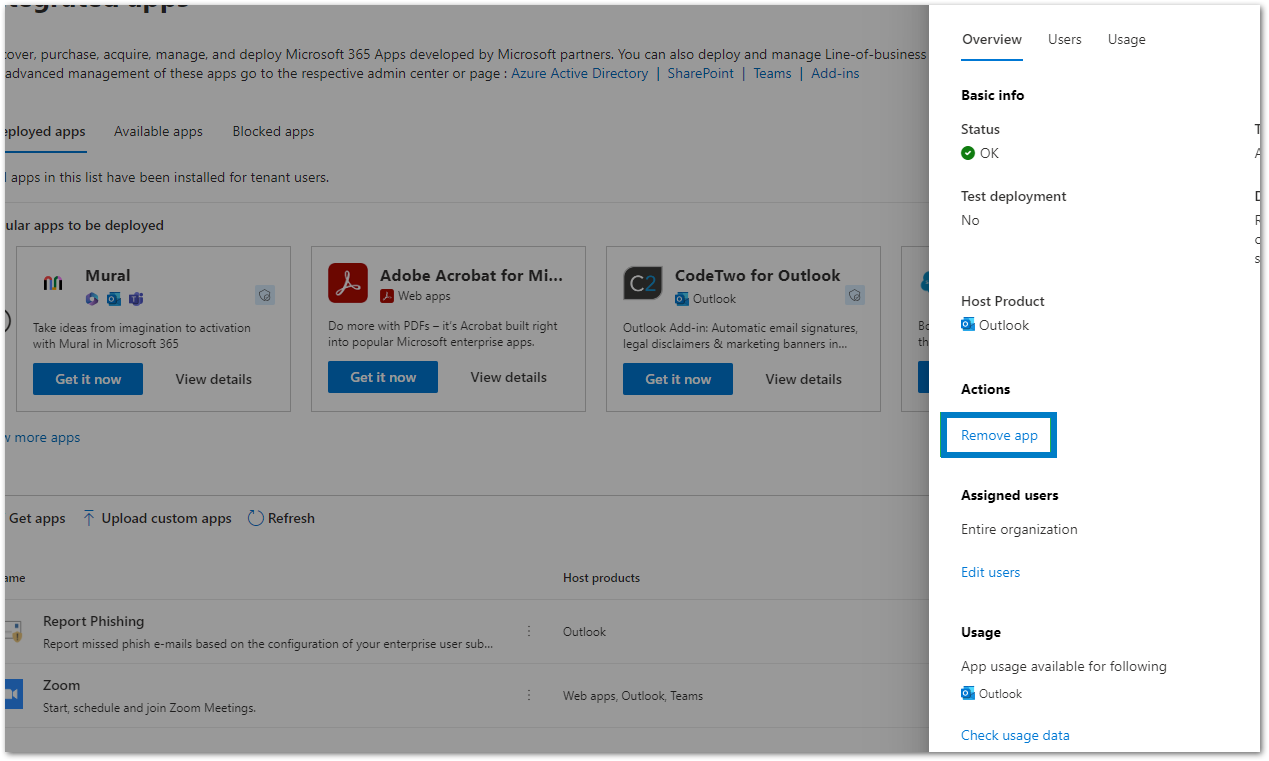Click the Report Phishing app icon

point(13,631)
